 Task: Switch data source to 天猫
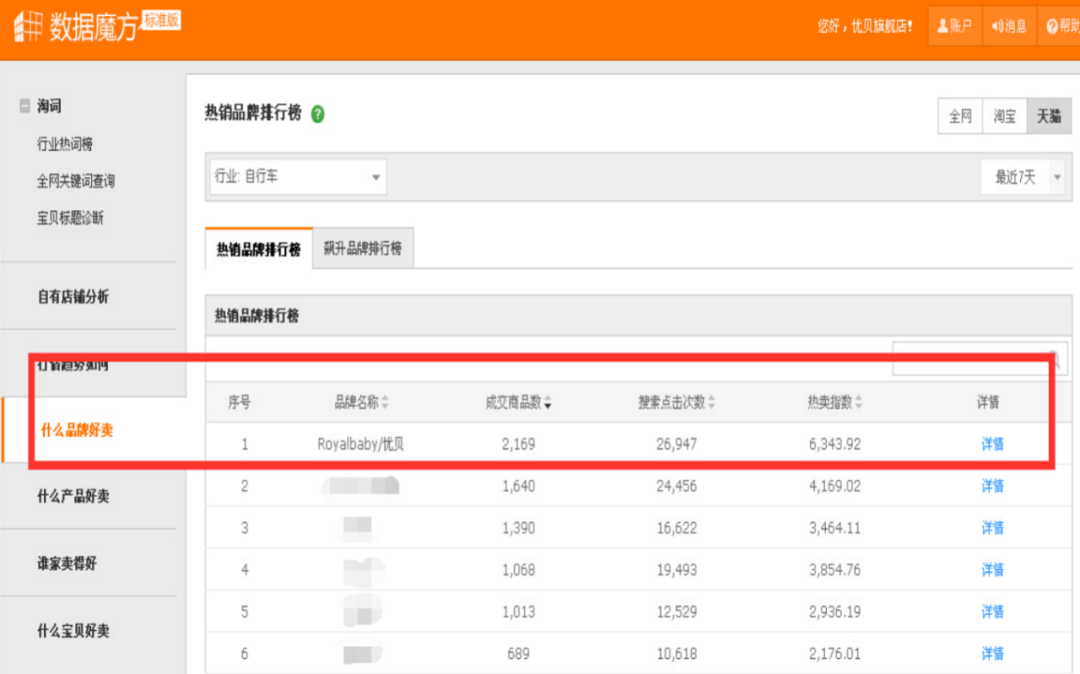click(1049, 116)
